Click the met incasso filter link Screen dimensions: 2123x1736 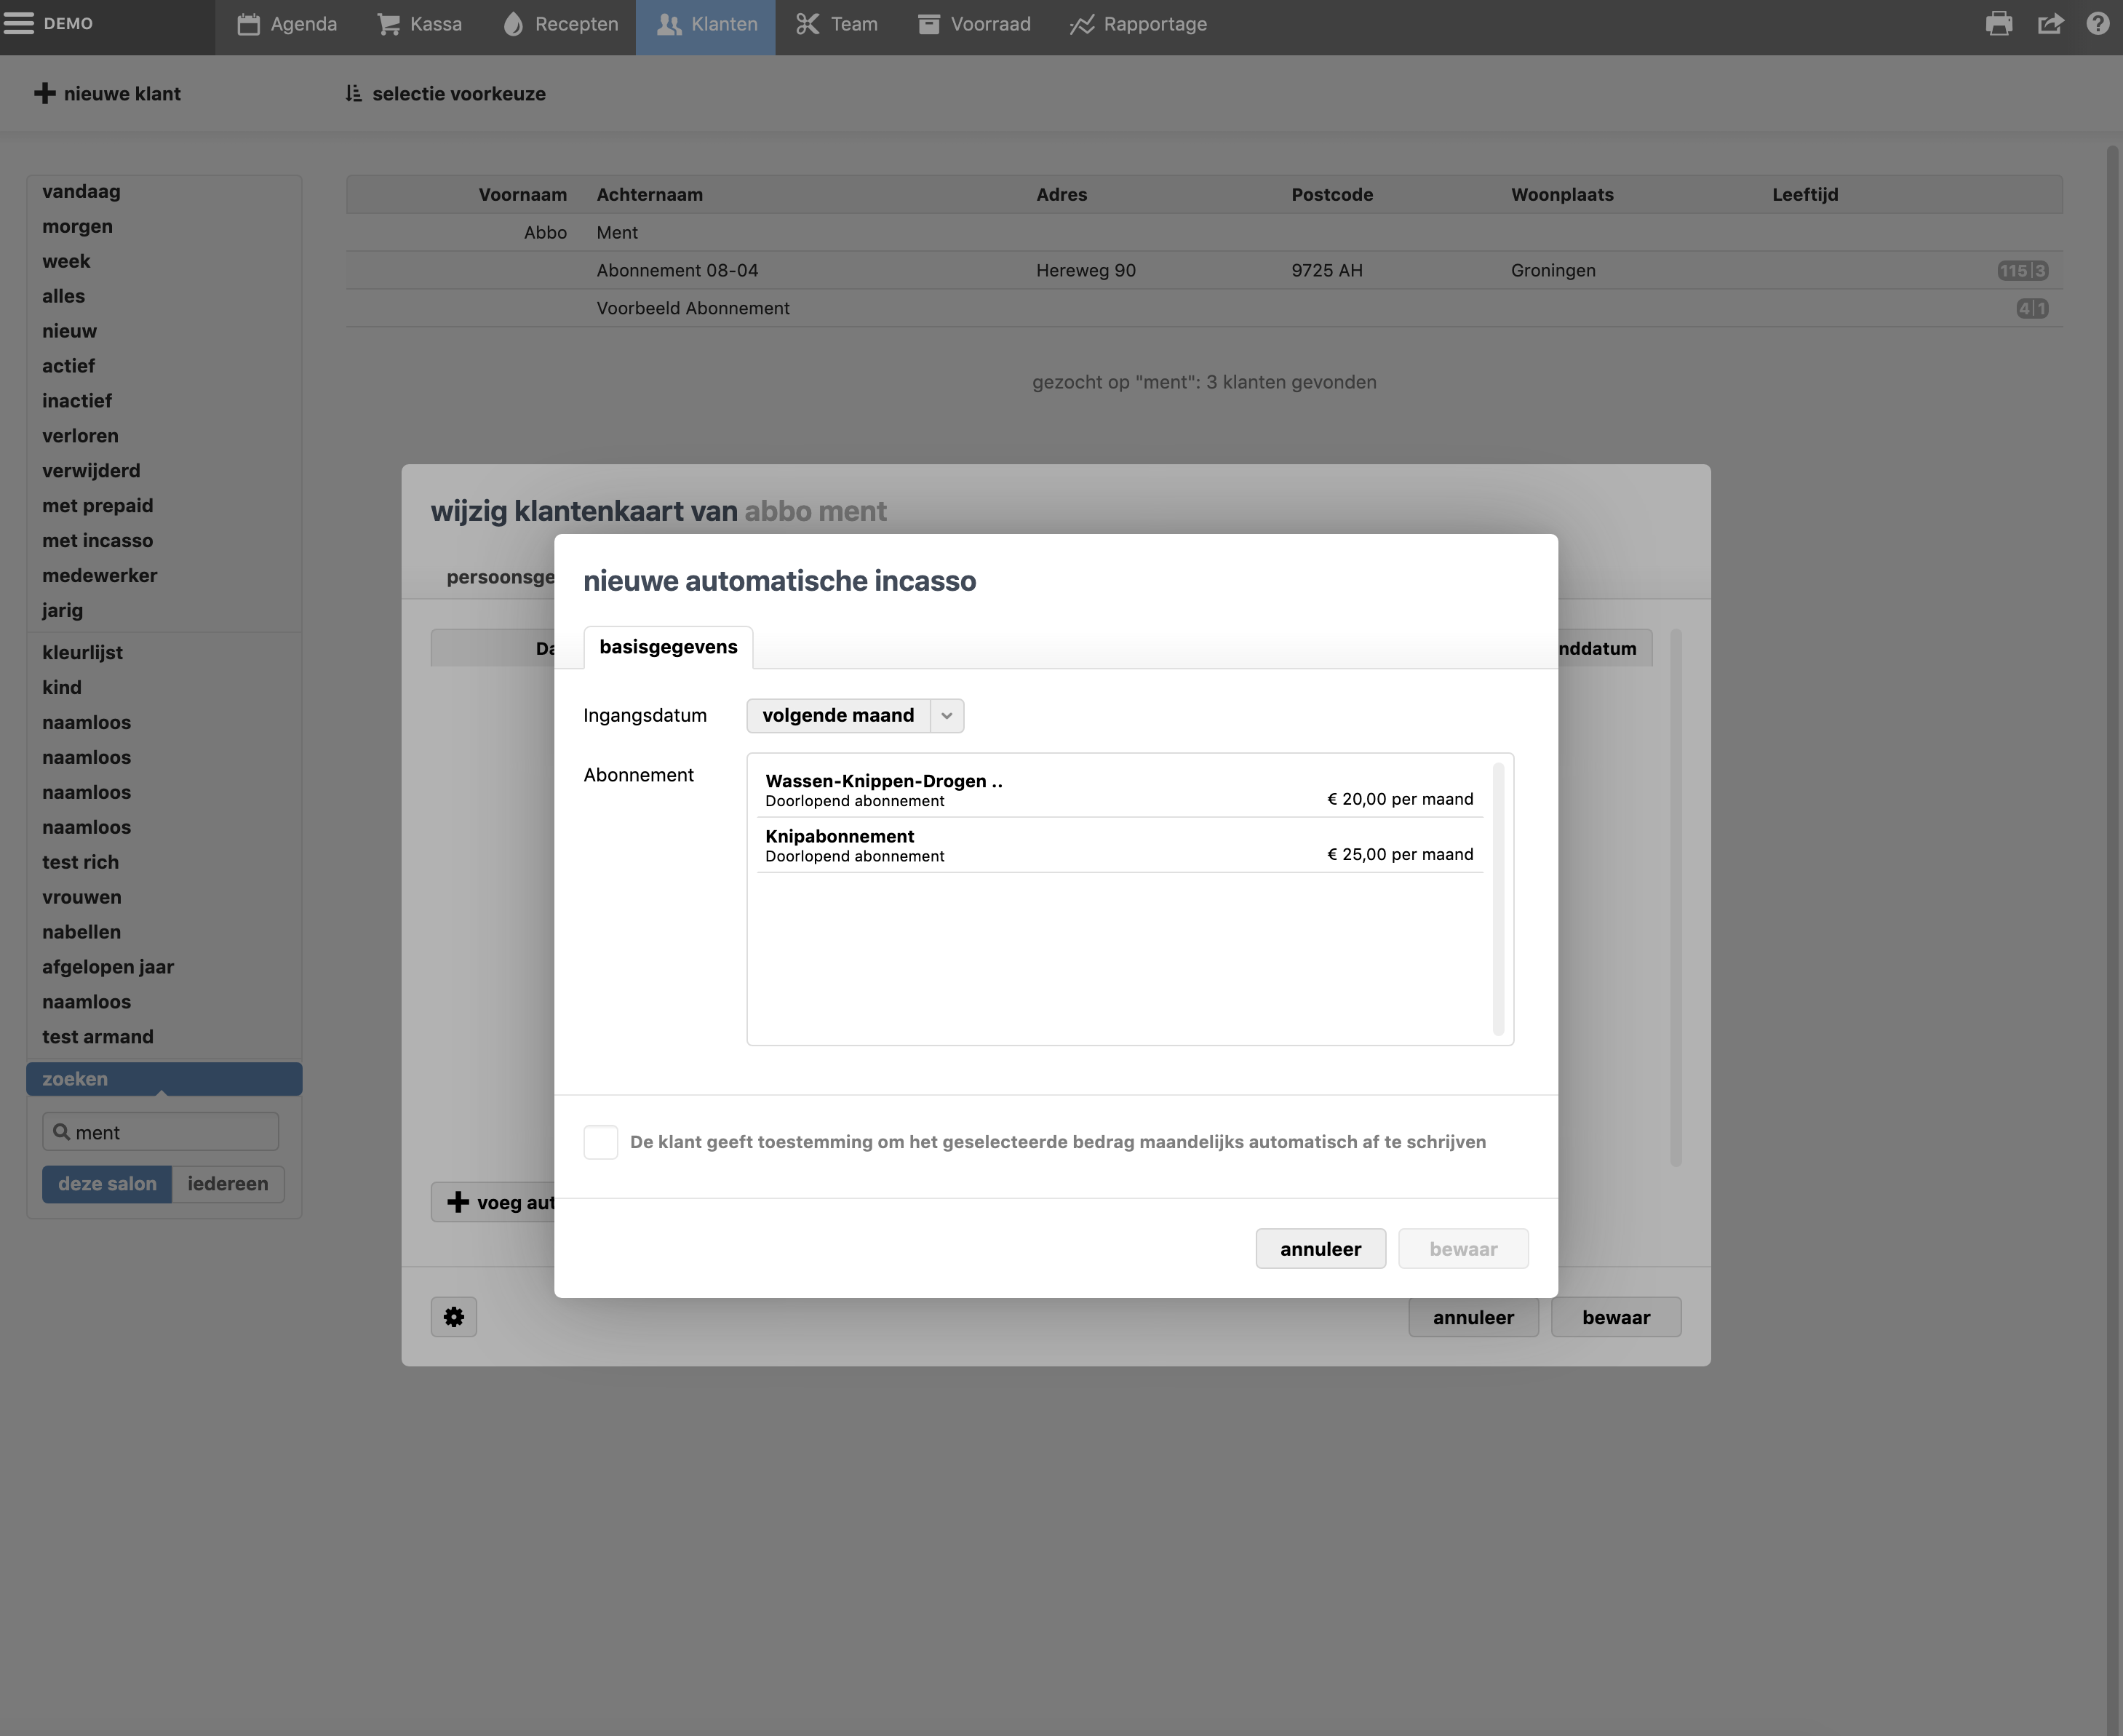point(98,541)
